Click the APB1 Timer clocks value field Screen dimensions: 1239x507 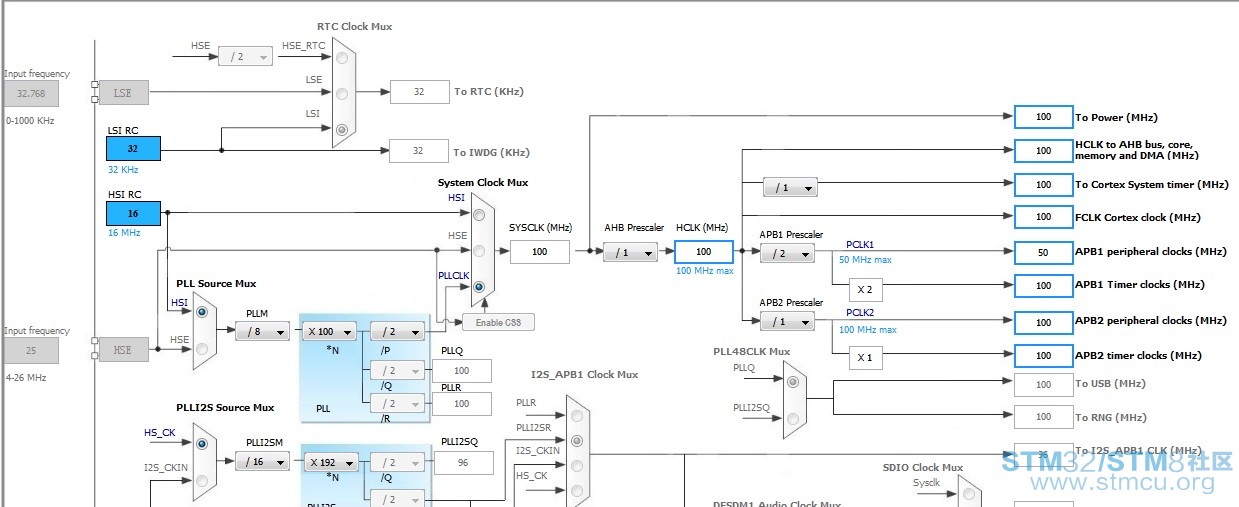click(x=1043, y=285)
